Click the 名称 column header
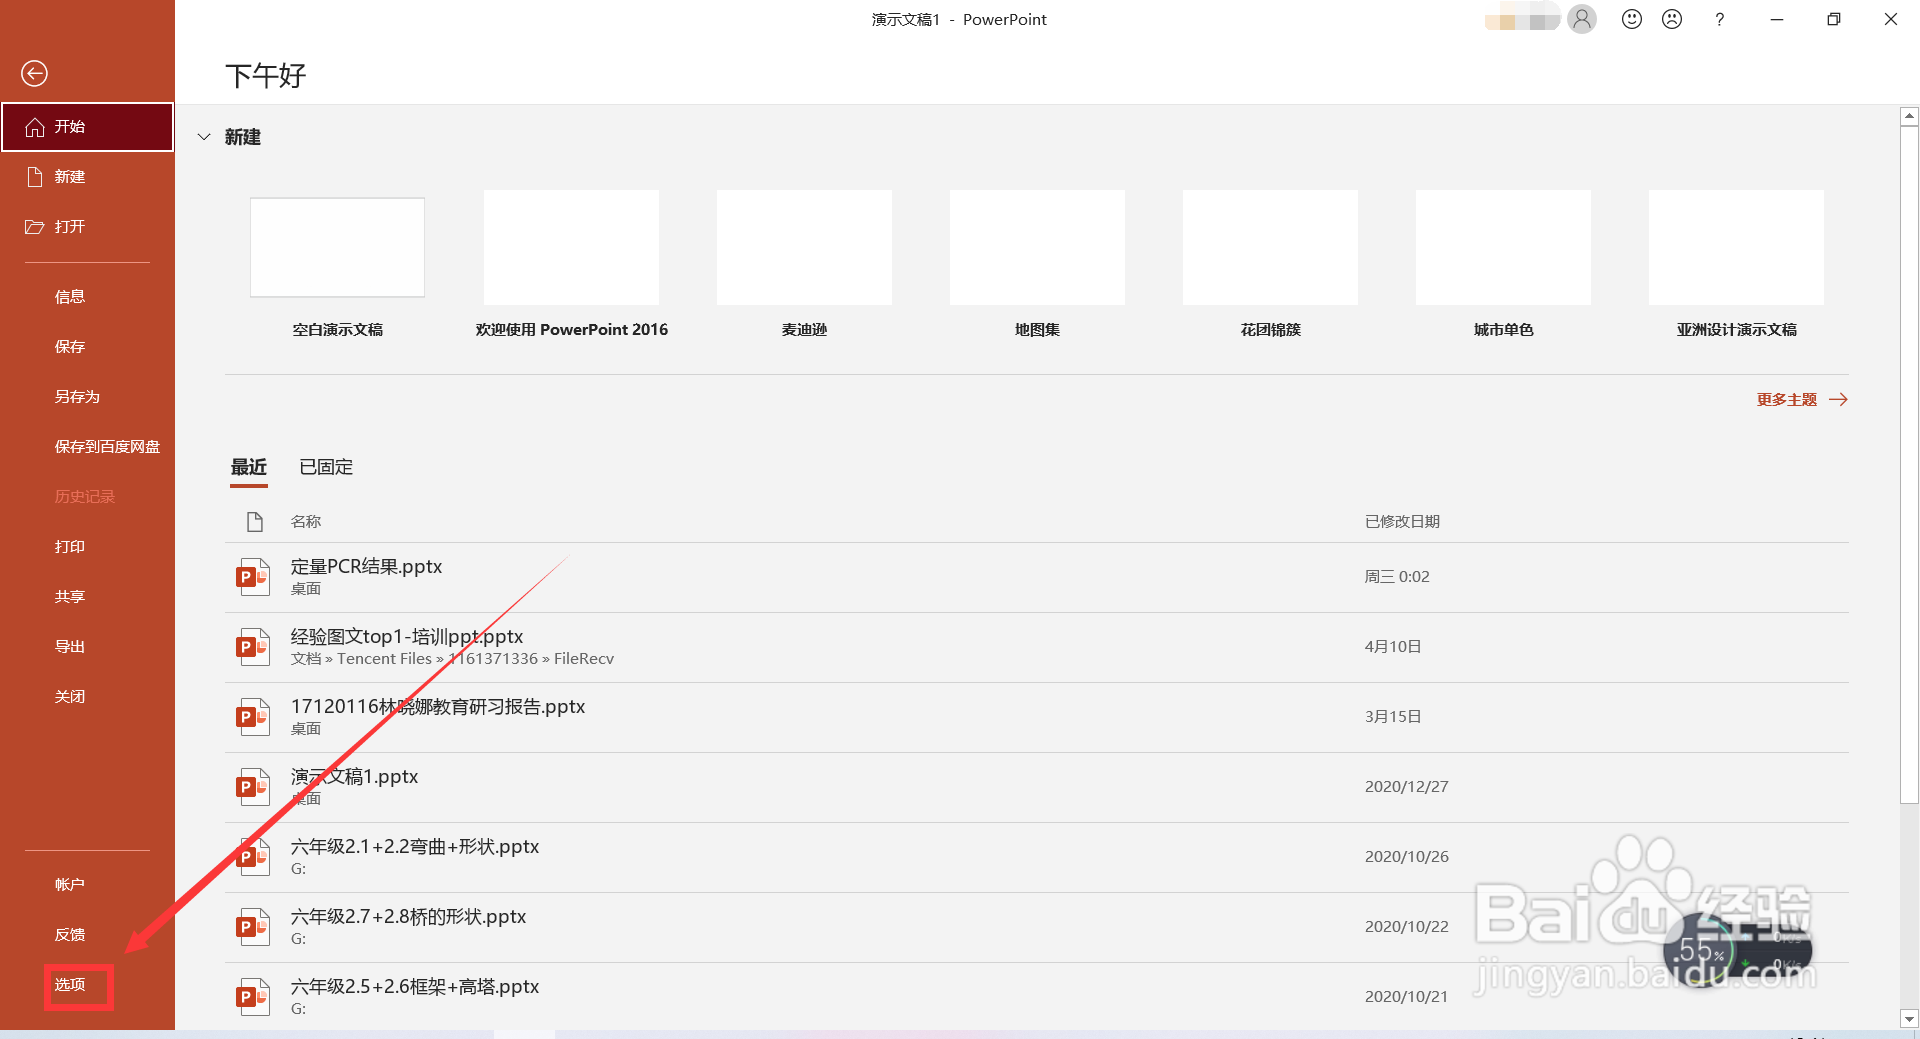The height and width of the screenshot is (1039, 1920). (x=306, y=522)
